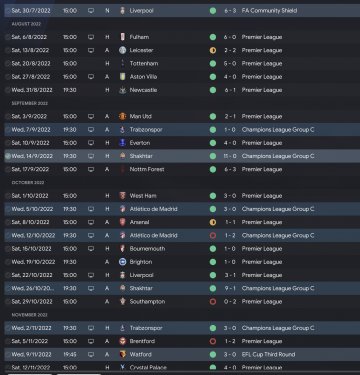
Task: Click Champions League Group C on Trabzonspor away row
Action: (278, 130)
